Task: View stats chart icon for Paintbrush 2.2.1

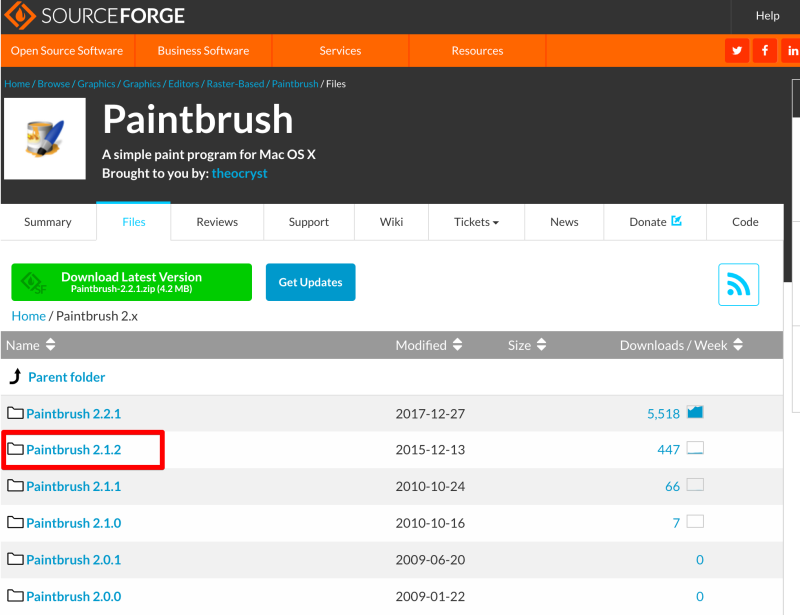Action: (695, 412)
